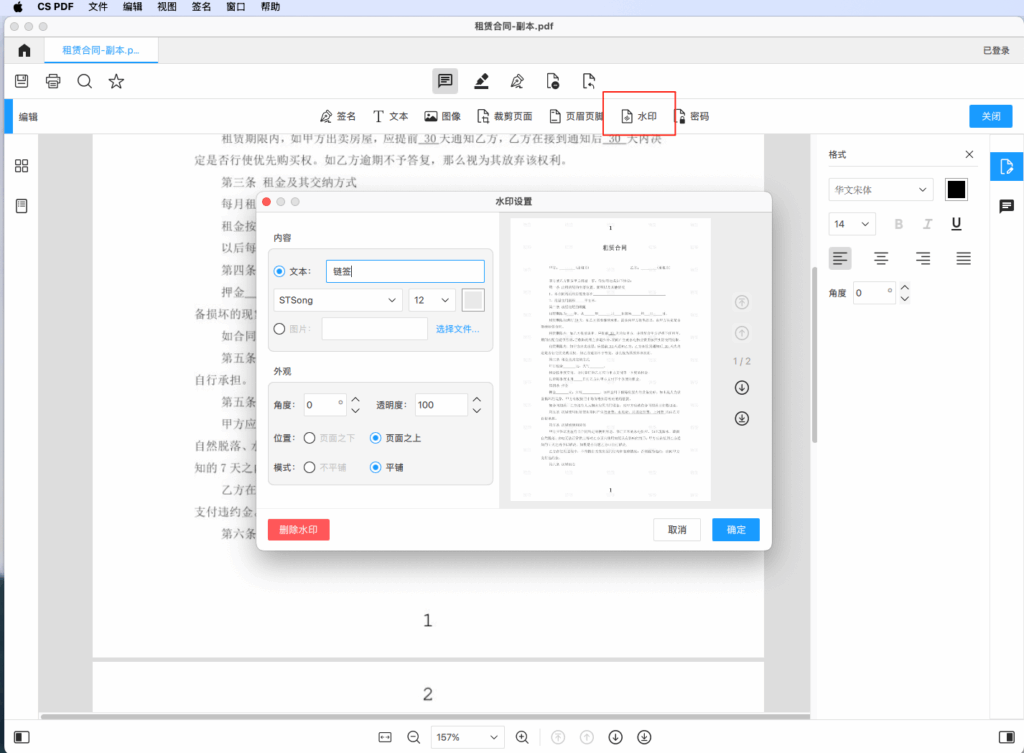
Task: Click the convert page icon in top toolbar
Action: (x=588, y=81)
